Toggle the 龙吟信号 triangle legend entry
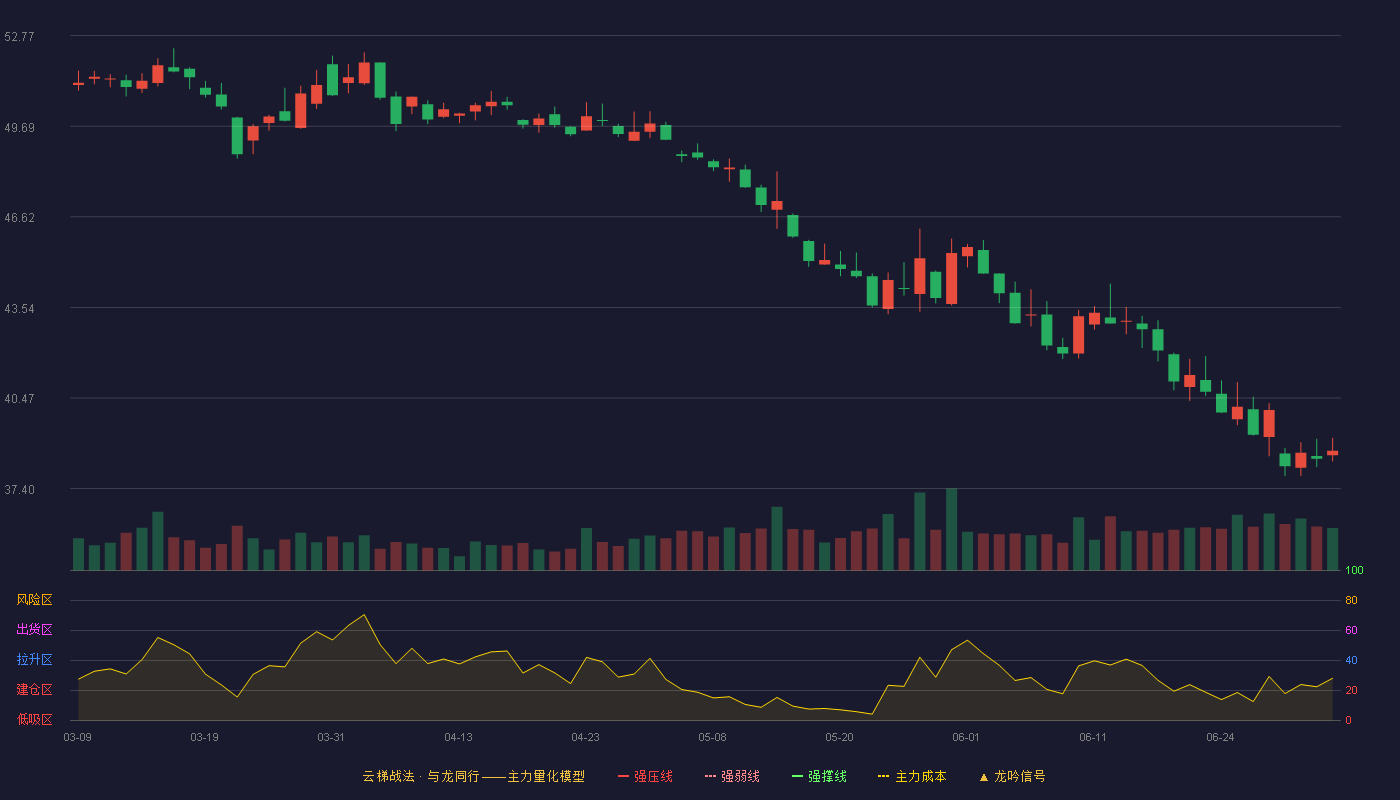Screen dimensions: 1400x800 pyautogui.click(x=1011, y=776)
